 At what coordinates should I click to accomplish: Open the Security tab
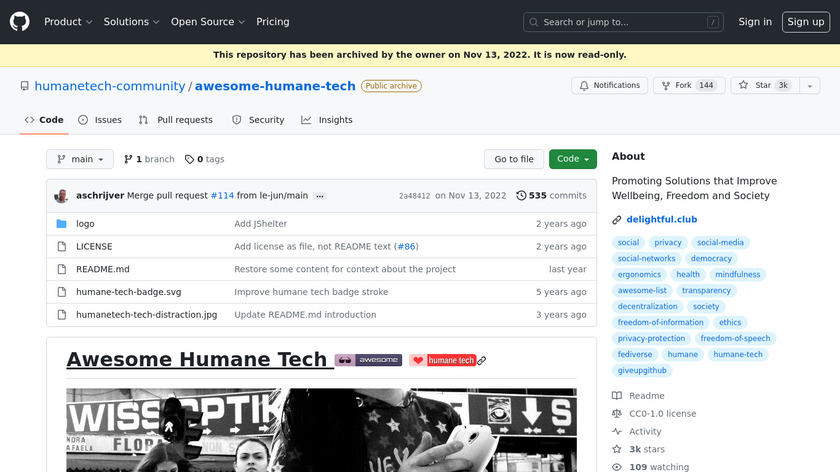[x=258, y=120]
